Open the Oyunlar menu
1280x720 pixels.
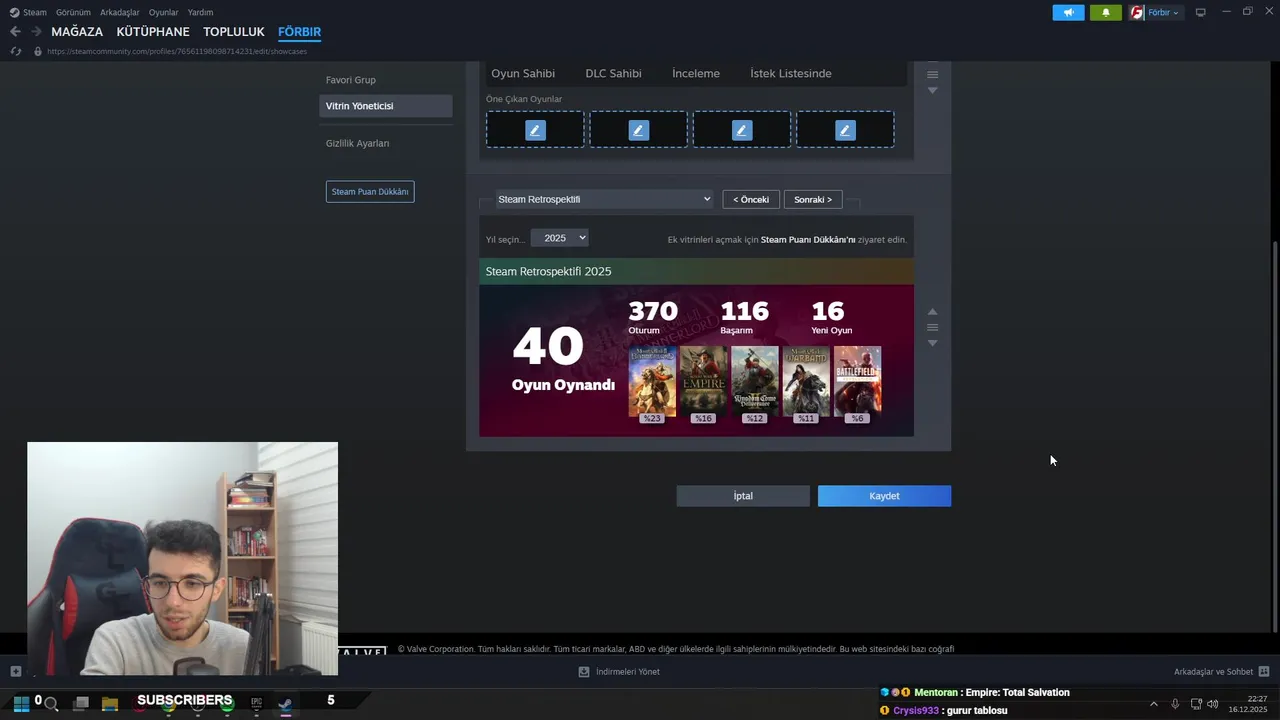click(164, 13)
